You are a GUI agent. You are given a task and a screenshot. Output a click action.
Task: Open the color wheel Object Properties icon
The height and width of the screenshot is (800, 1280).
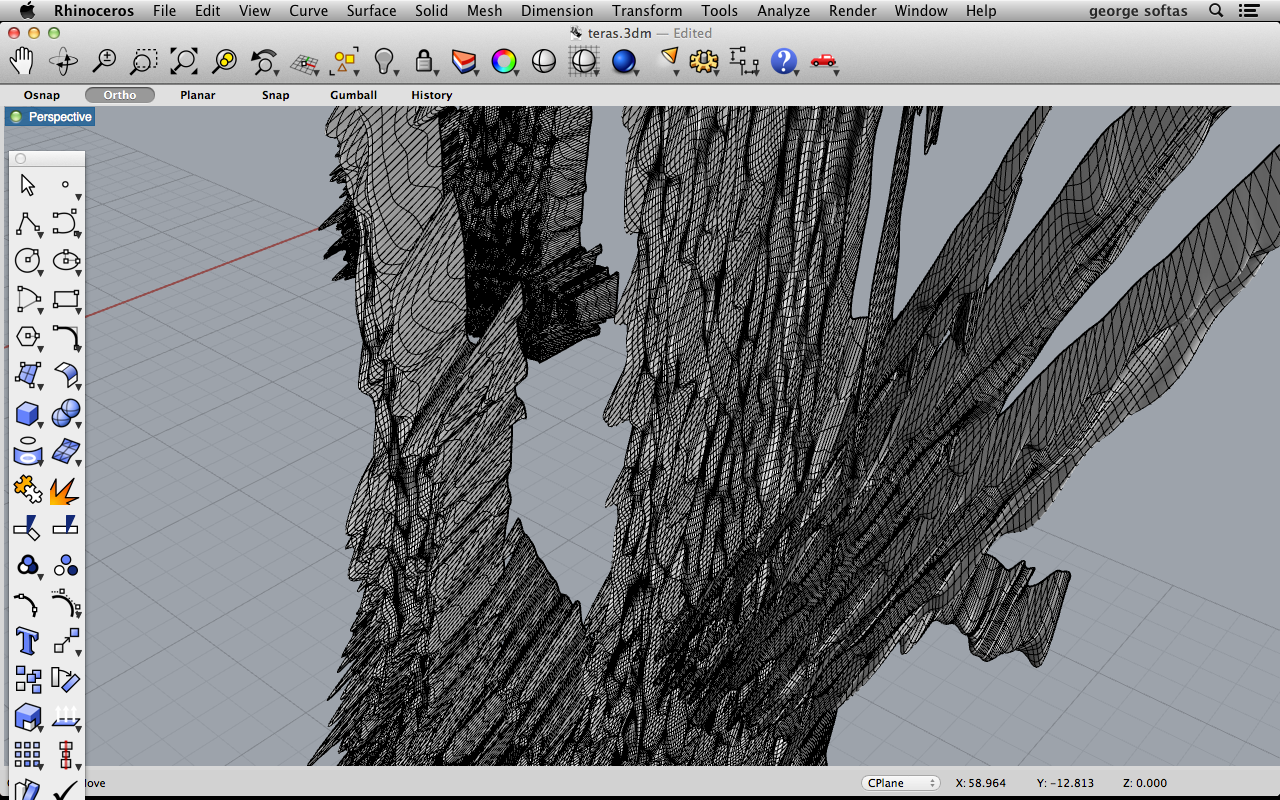504,62
